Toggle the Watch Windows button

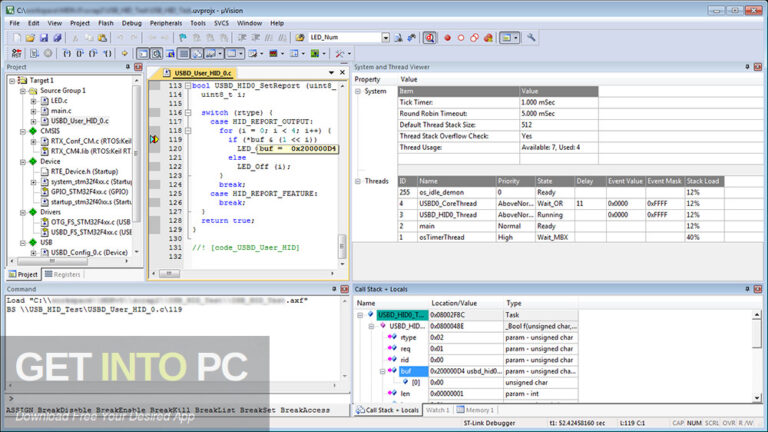point(210,53)
